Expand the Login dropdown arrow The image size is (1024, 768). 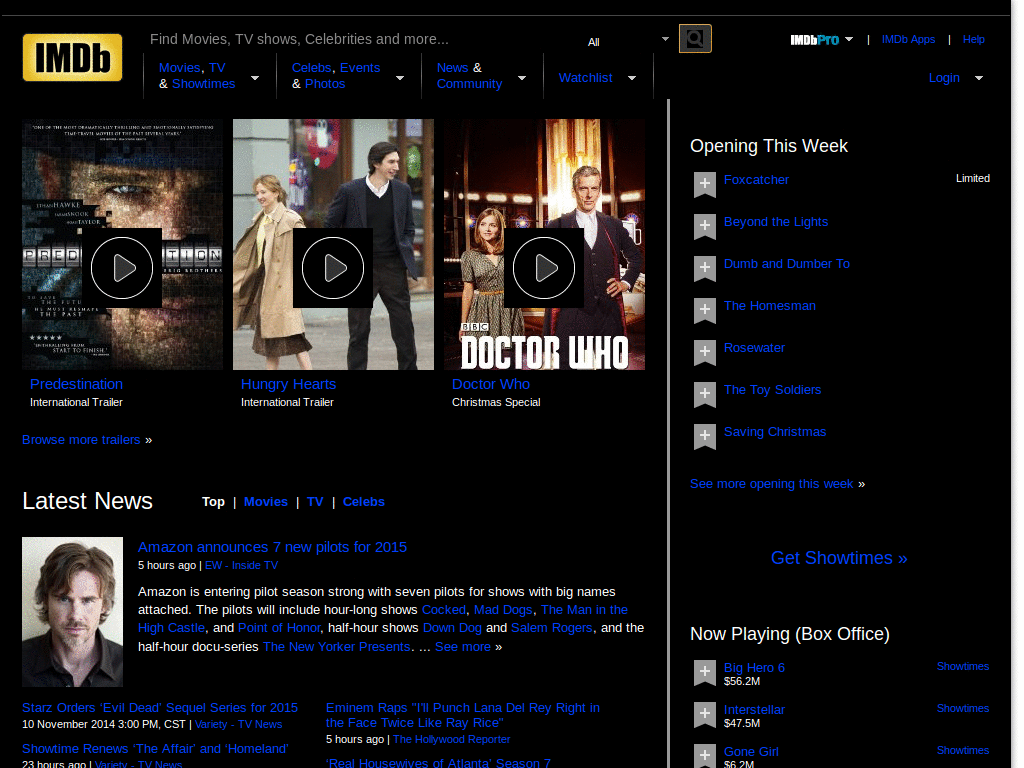(979, 78)
